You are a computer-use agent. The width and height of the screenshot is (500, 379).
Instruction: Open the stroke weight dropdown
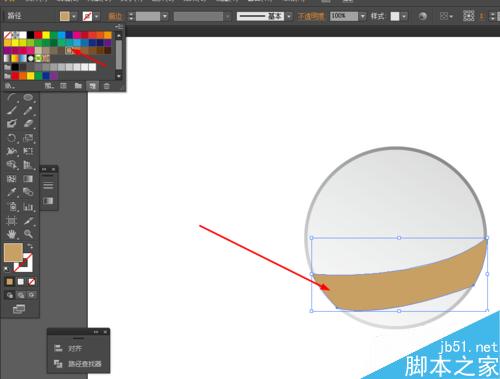(165, 16)
